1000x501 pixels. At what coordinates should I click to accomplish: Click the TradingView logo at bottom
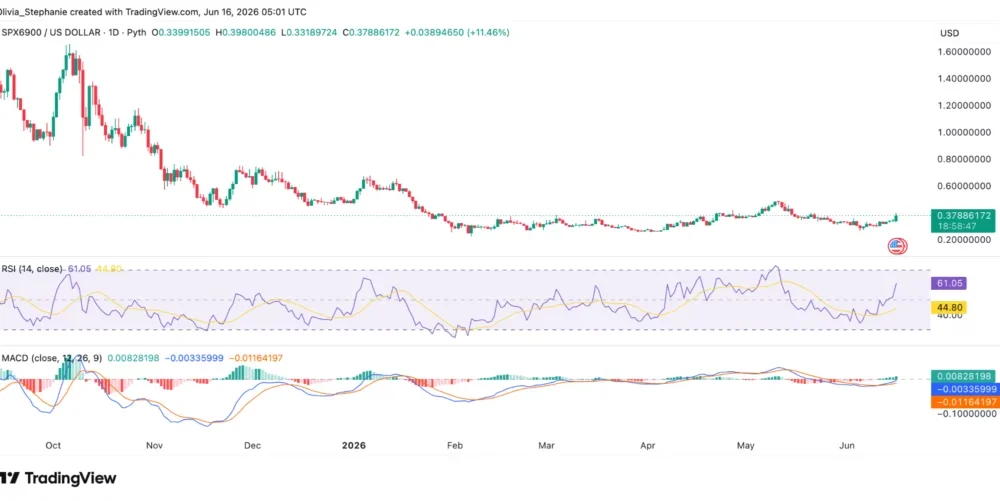tap(58, 478)
